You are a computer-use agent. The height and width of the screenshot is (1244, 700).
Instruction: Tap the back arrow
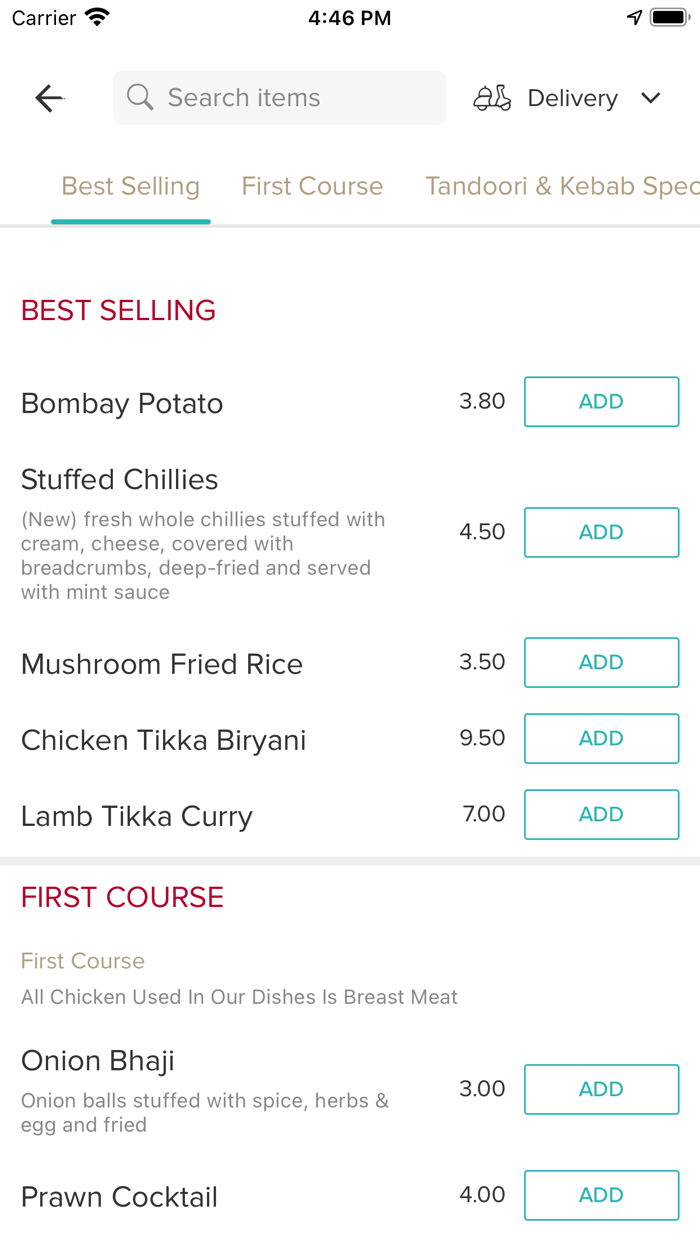coord(49,97)
